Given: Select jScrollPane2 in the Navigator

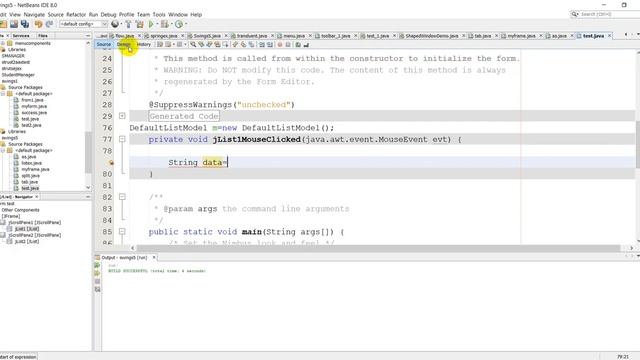Looking at the screenshot, I should [34, 235].
